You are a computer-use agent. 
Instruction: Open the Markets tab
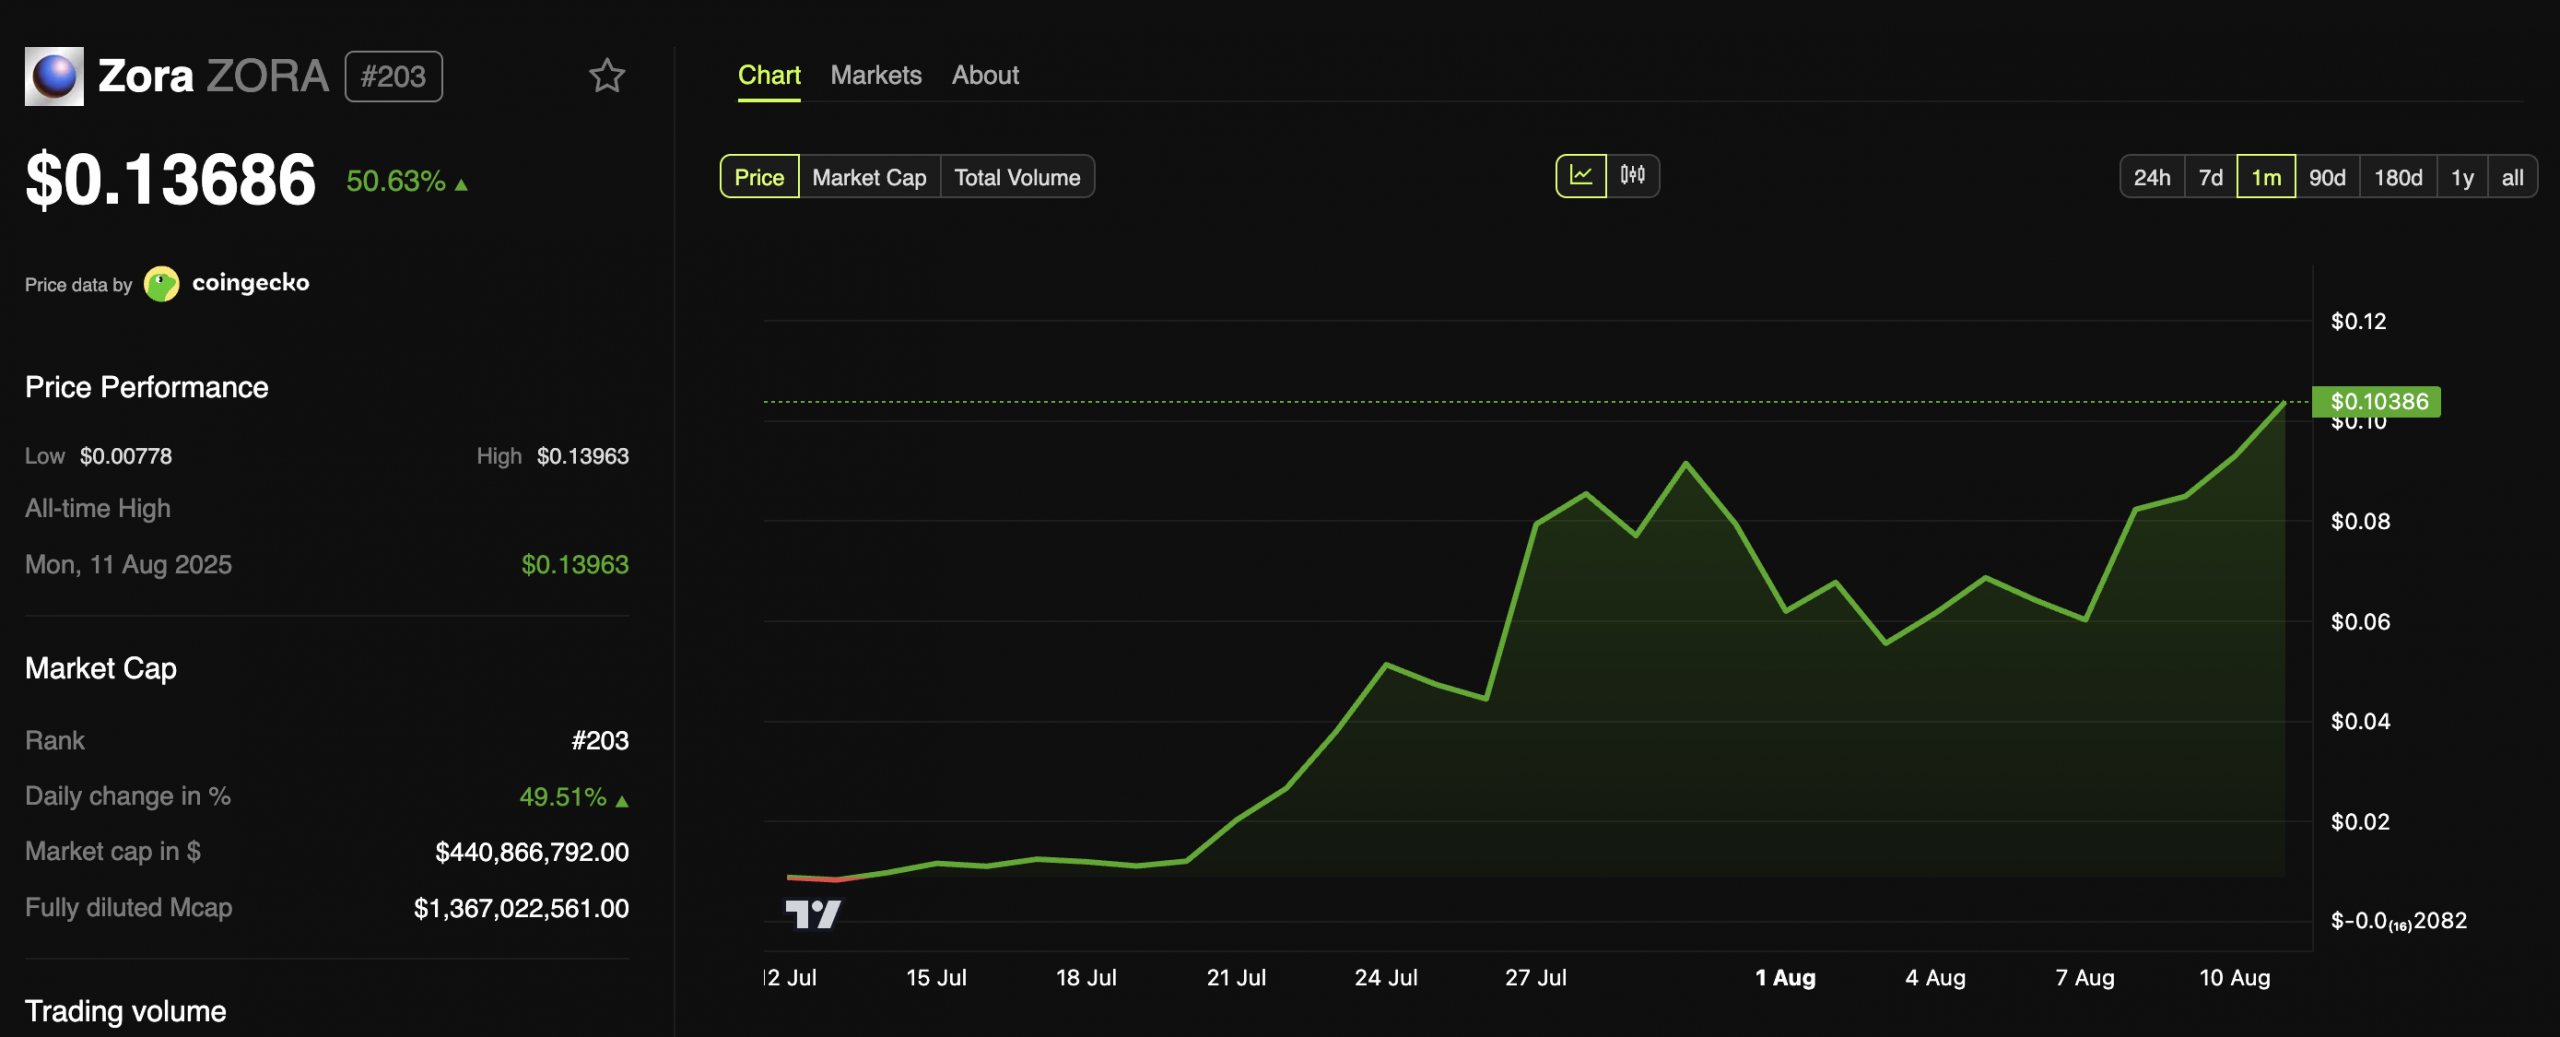[x=875, y=75]
